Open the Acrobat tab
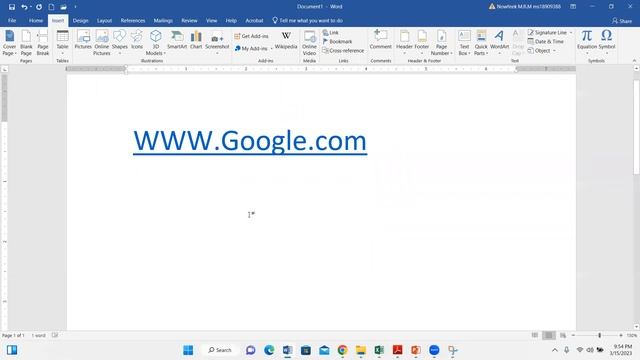The image size is (640, 360). (x=254, y=20)
